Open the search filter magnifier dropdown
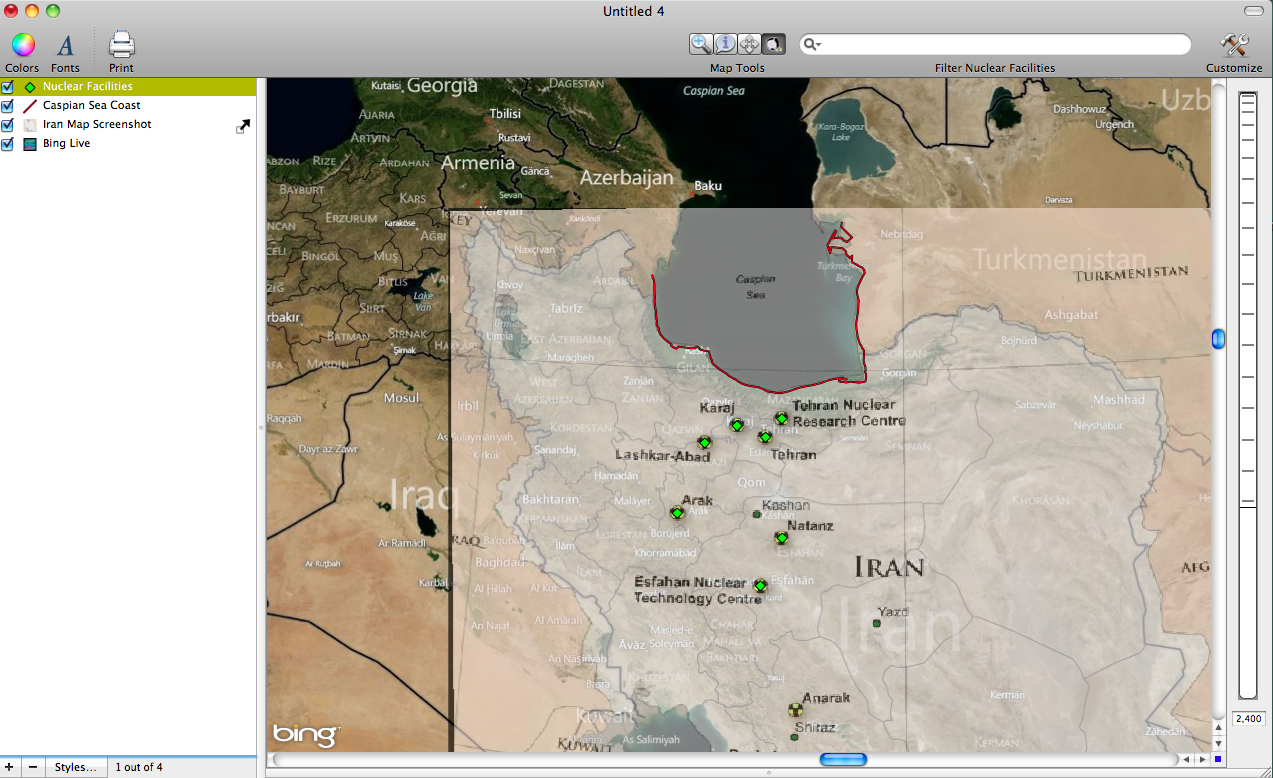The width and height of the screenshot is (1273, 778). [x=813, y=45]
